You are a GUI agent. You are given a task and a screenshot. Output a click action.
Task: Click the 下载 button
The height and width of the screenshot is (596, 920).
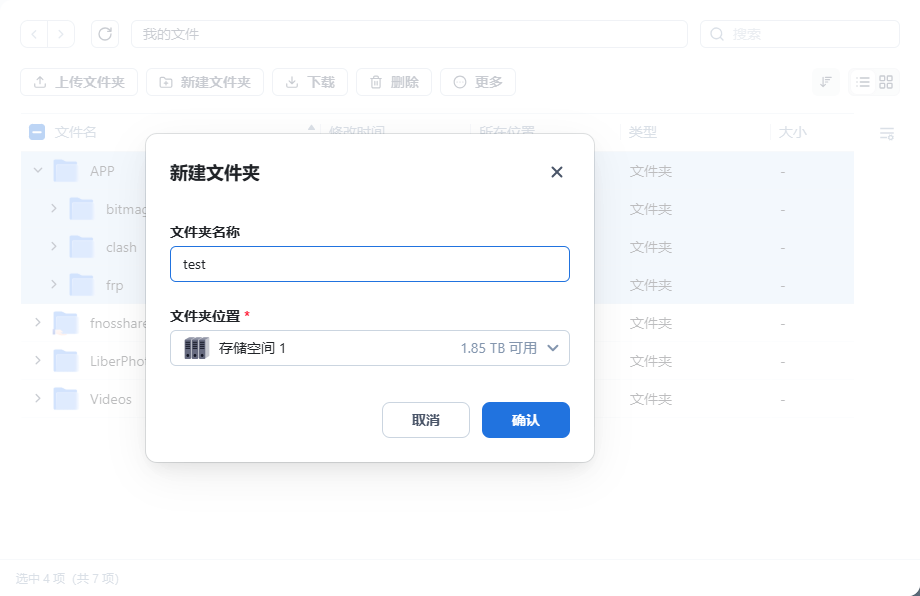point(310,82)
